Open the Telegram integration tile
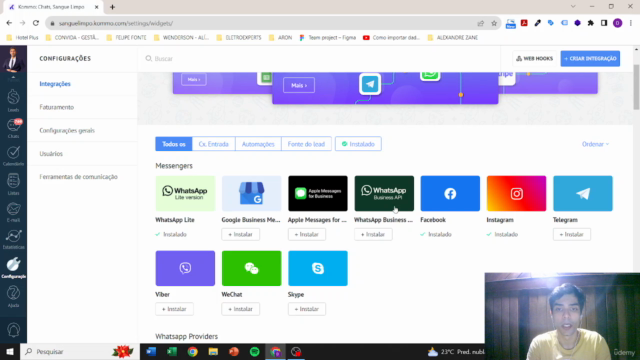 coord(583,193)
